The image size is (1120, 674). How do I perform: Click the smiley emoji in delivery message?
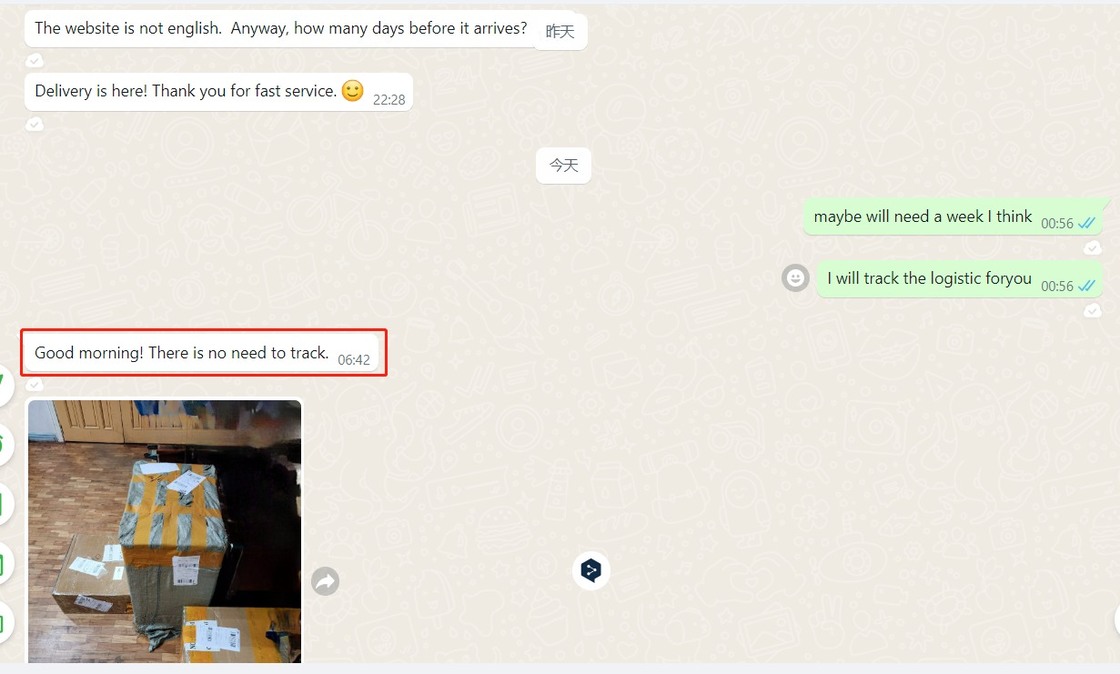point(353,91)
